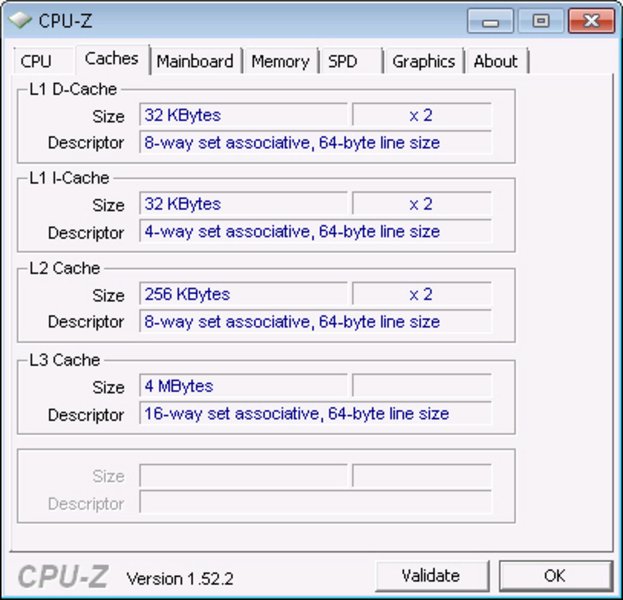
Task: Click the CPU-Z window title text
Action: (x=66, y=21)
